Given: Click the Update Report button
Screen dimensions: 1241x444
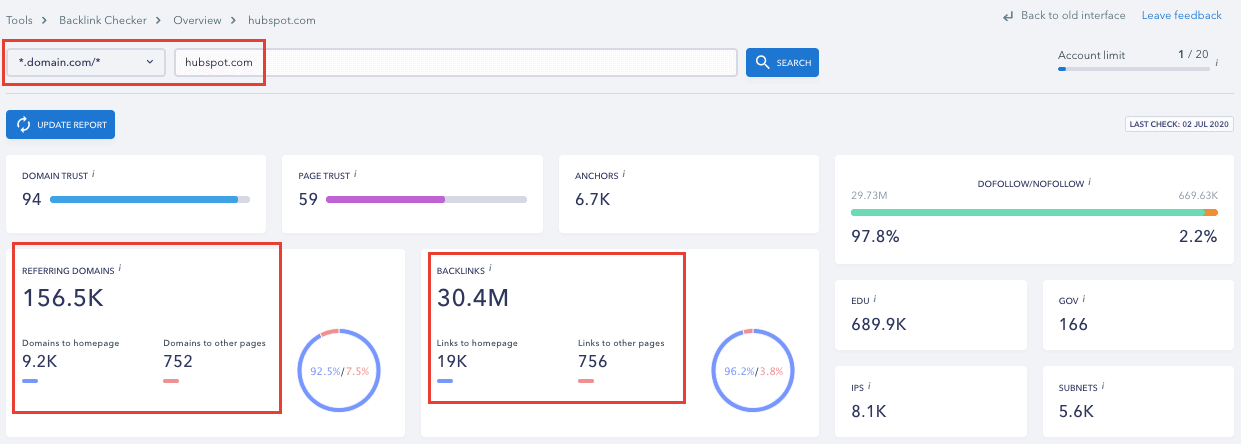Looking at the screenshot, I should (61, 125).
